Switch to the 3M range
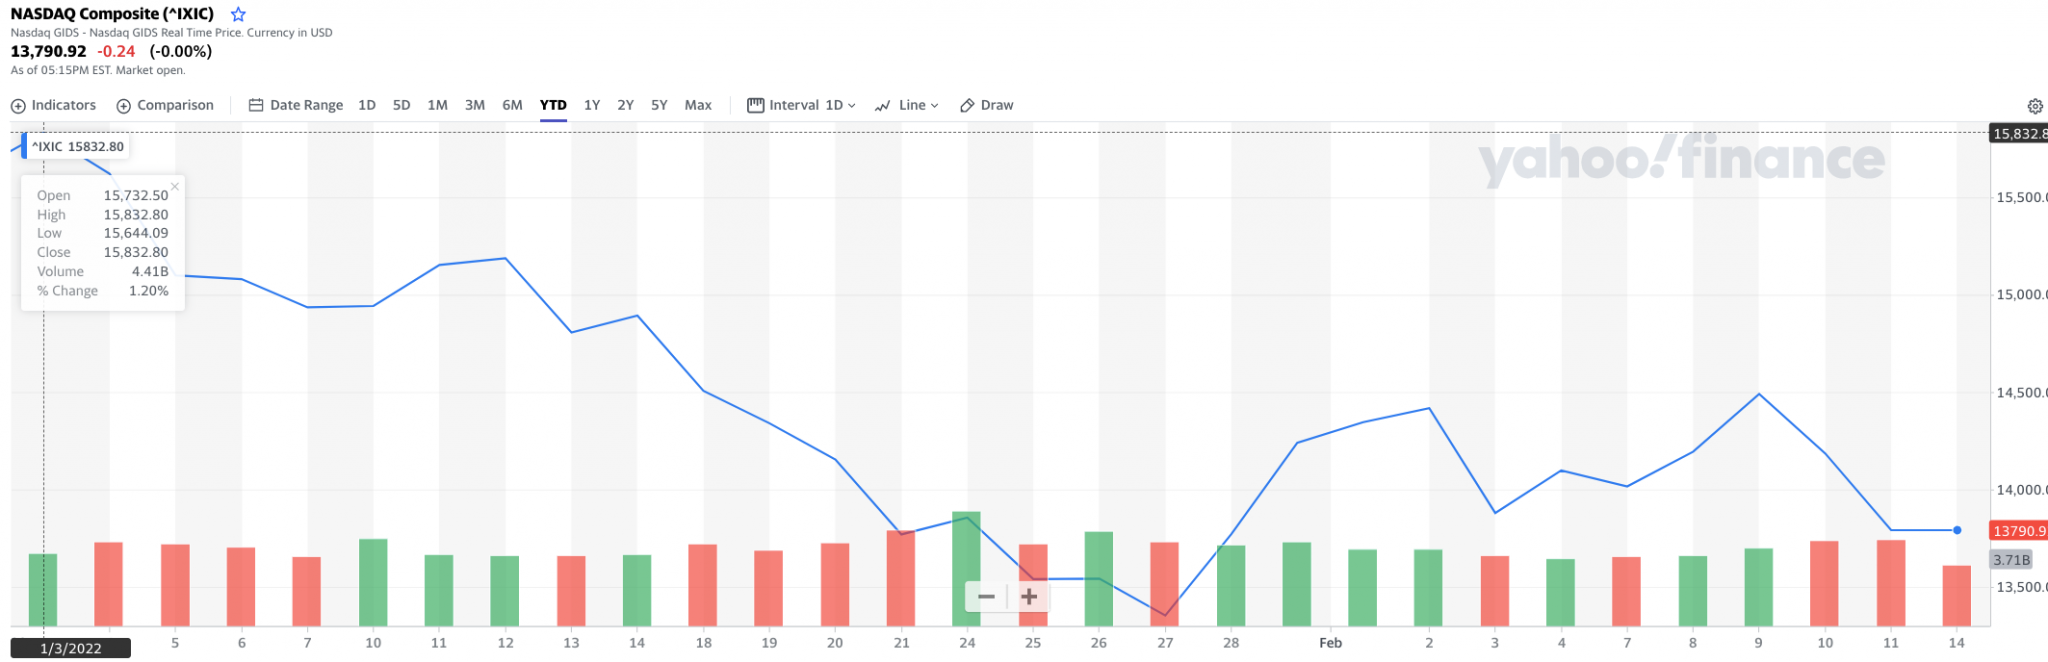This screenshot has height=662, width=2048. [475, 105]
